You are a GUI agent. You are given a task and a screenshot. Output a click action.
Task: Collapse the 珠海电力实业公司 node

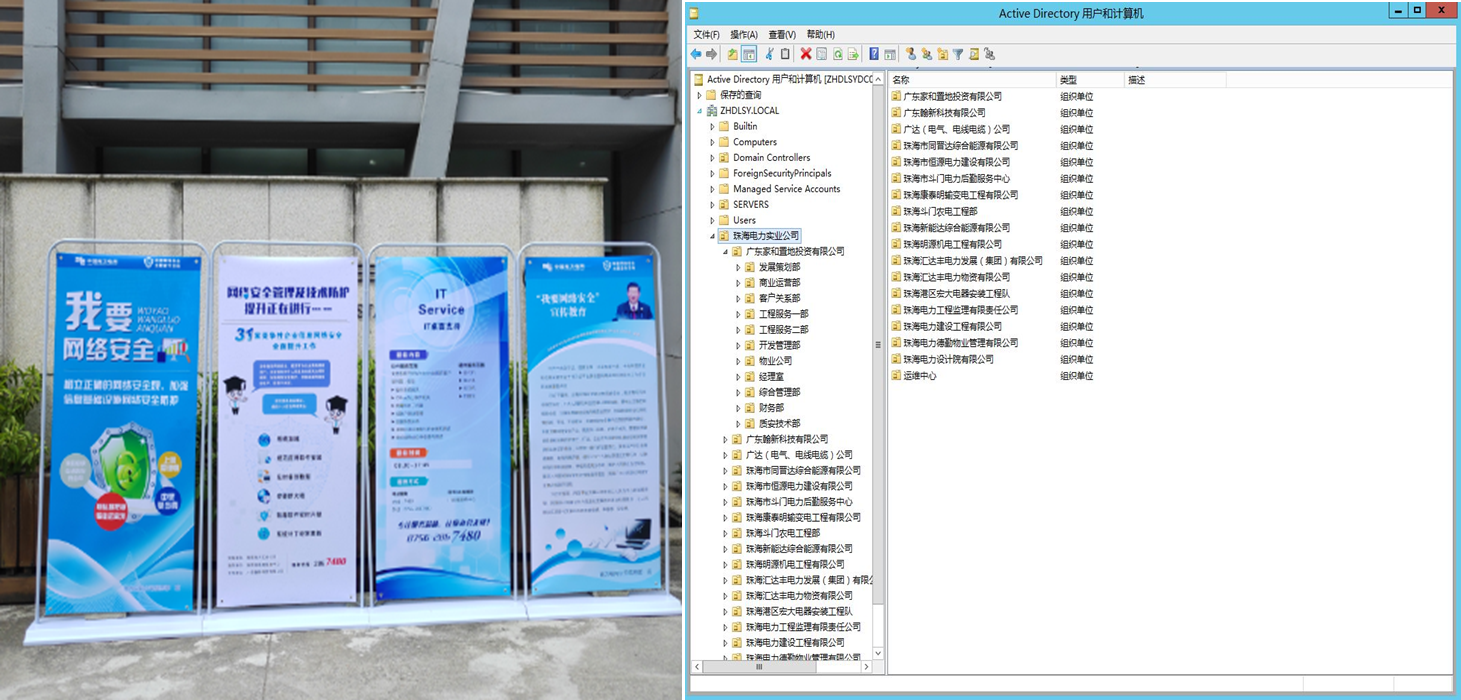point(712,236)
